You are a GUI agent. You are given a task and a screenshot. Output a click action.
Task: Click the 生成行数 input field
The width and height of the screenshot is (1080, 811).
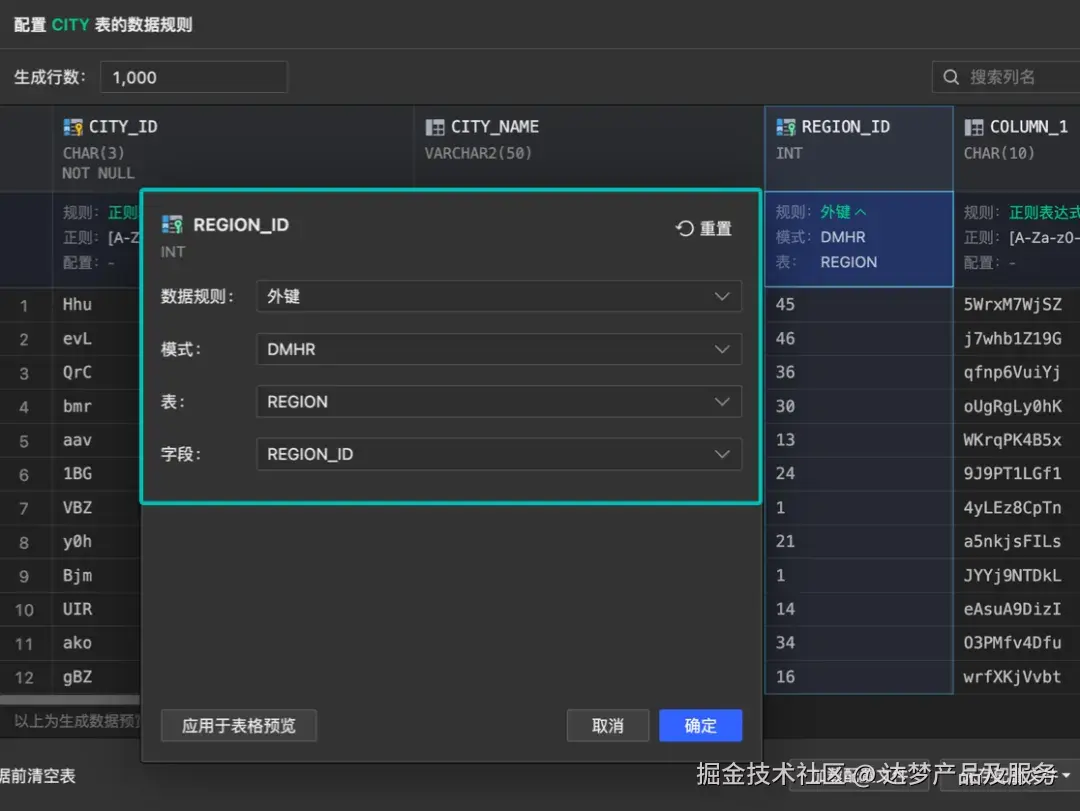point(194,77)
